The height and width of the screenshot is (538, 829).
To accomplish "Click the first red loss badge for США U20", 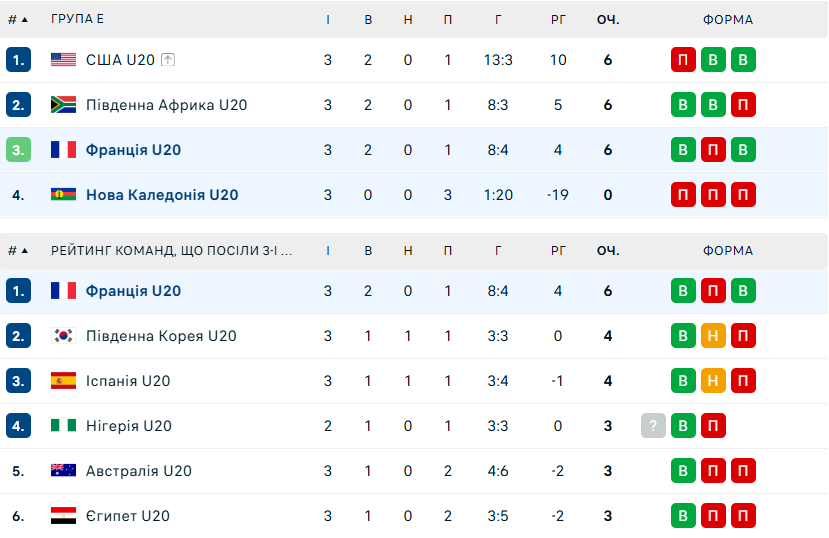I will click(x=683, y=60).
